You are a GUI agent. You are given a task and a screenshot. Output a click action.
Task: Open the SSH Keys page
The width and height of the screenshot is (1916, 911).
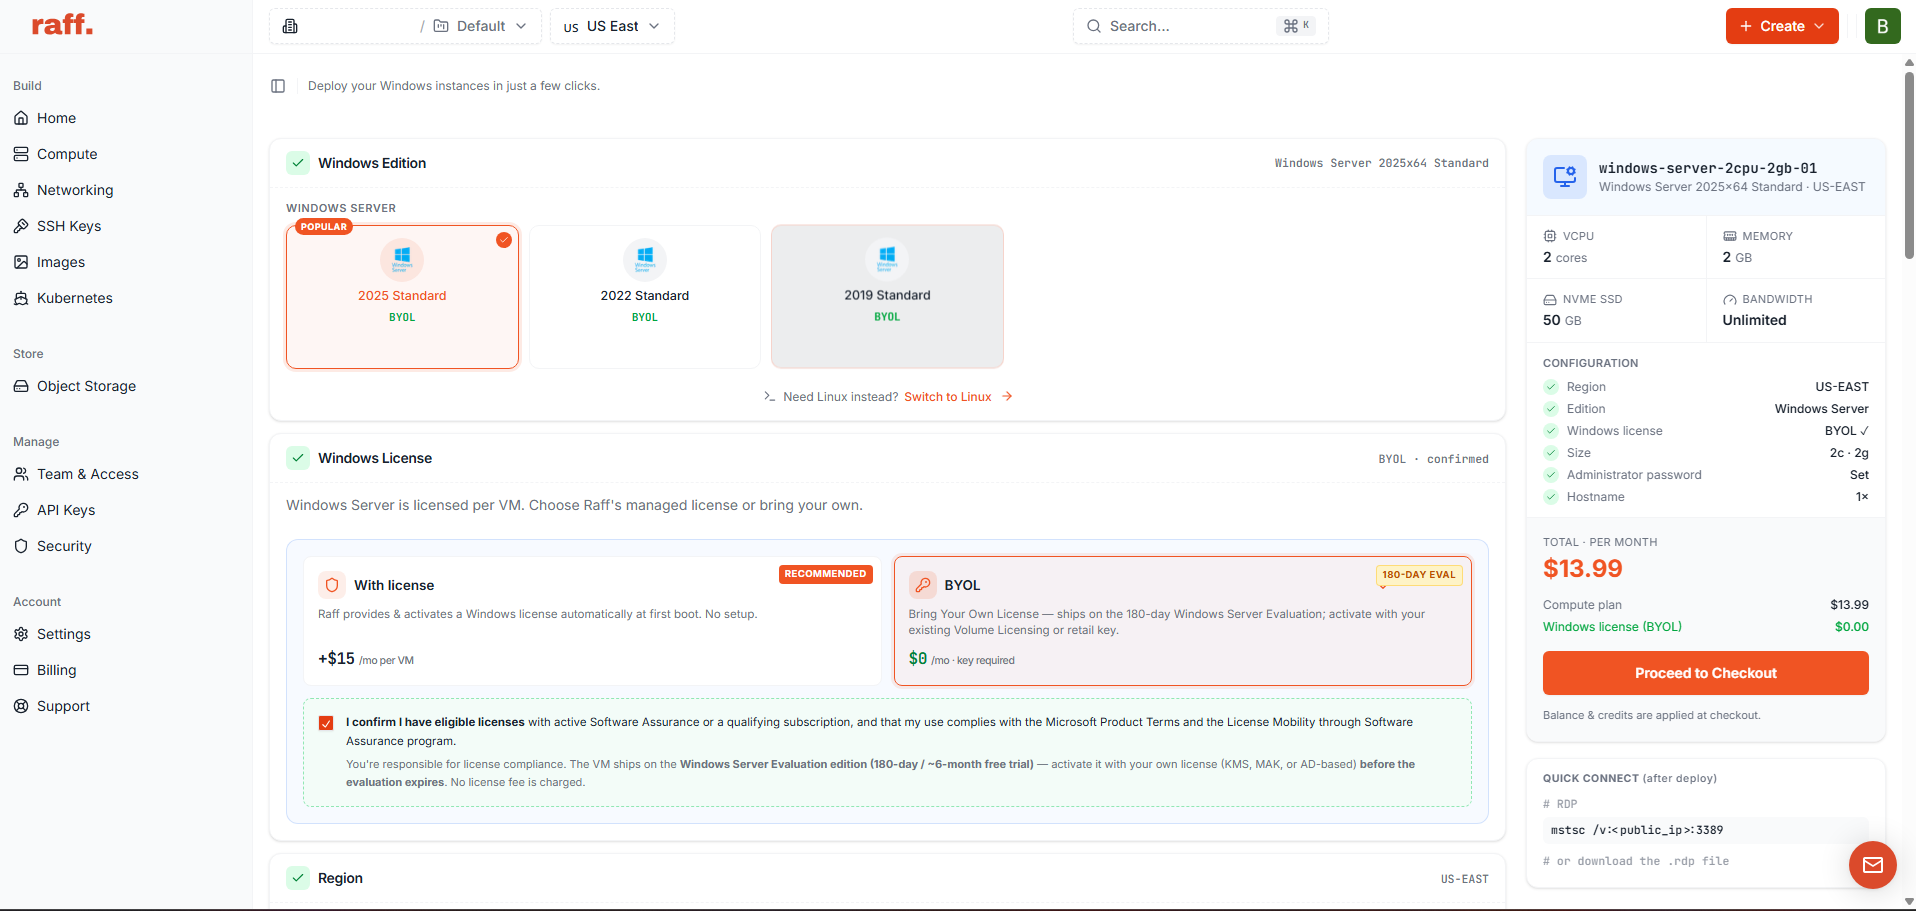pyautogui.click(x=69, y=226)
